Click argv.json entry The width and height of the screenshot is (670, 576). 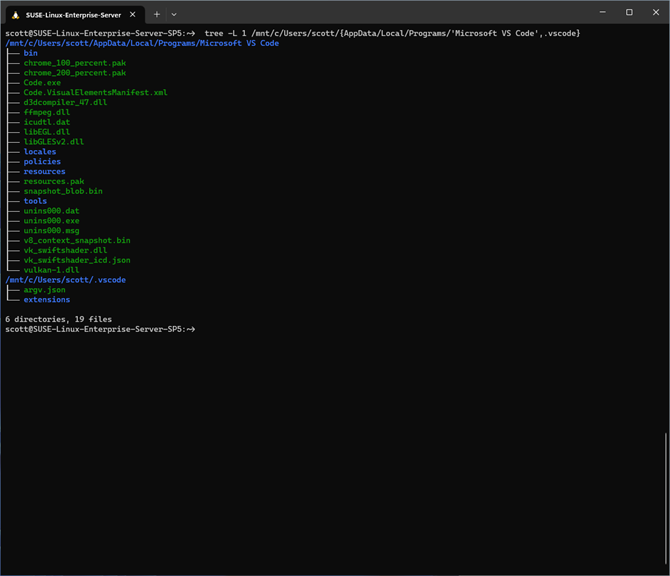pos(44,290)
